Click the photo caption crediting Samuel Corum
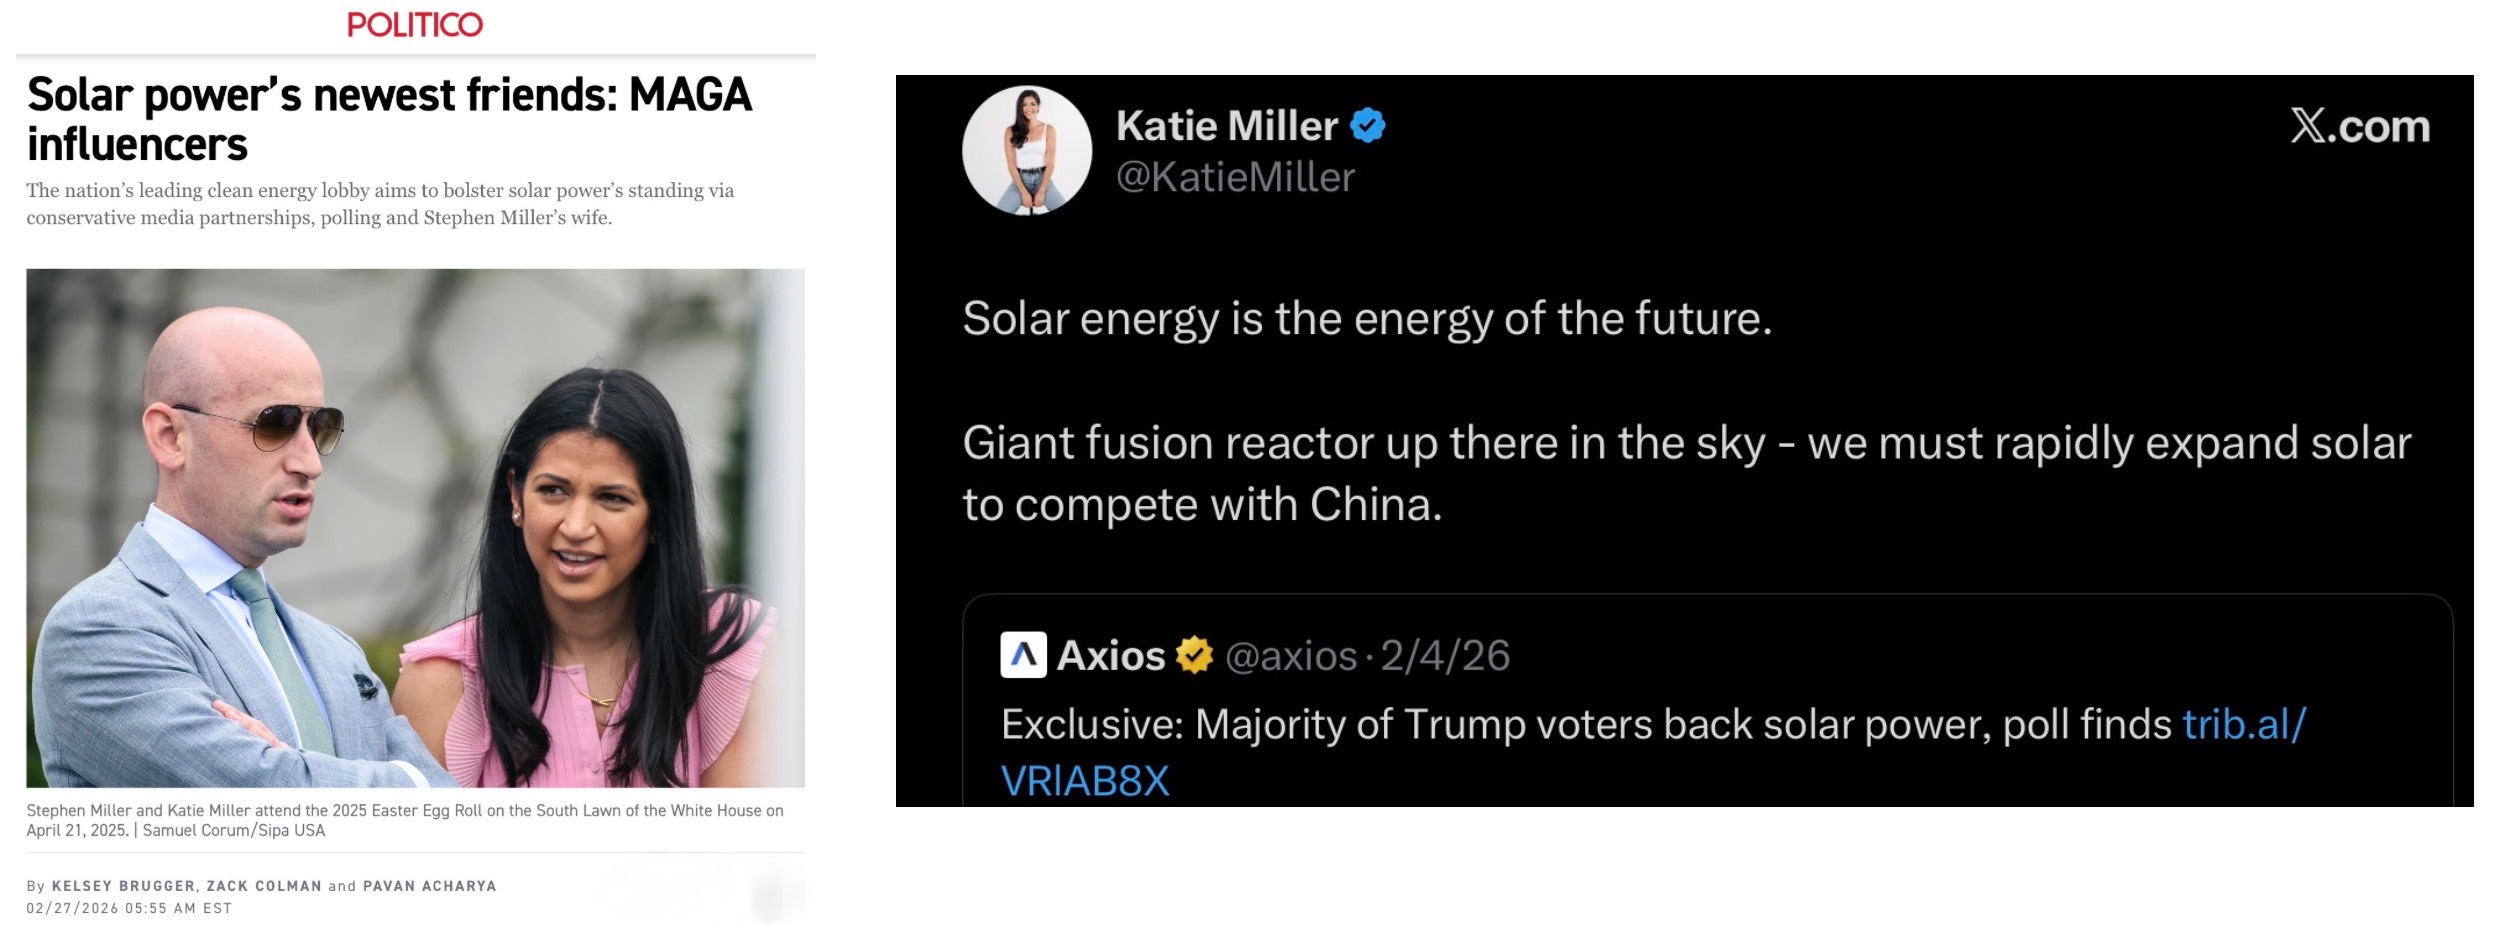2503x926 pixels. pyautogui.click(x=405, y=820)
